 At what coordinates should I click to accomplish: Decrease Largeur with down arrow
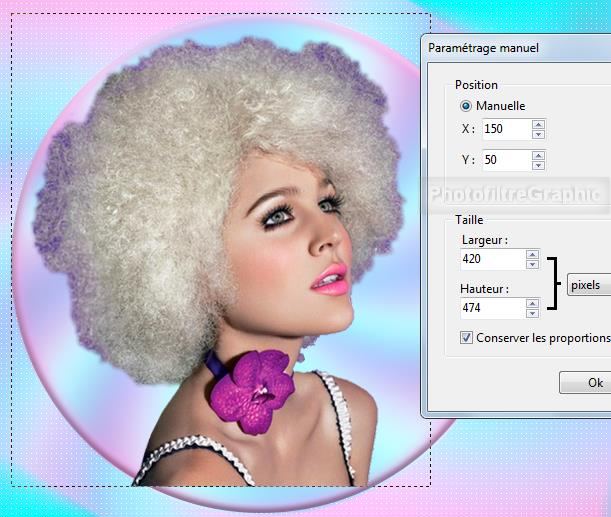pyautogui.click(x=533, y=265)
